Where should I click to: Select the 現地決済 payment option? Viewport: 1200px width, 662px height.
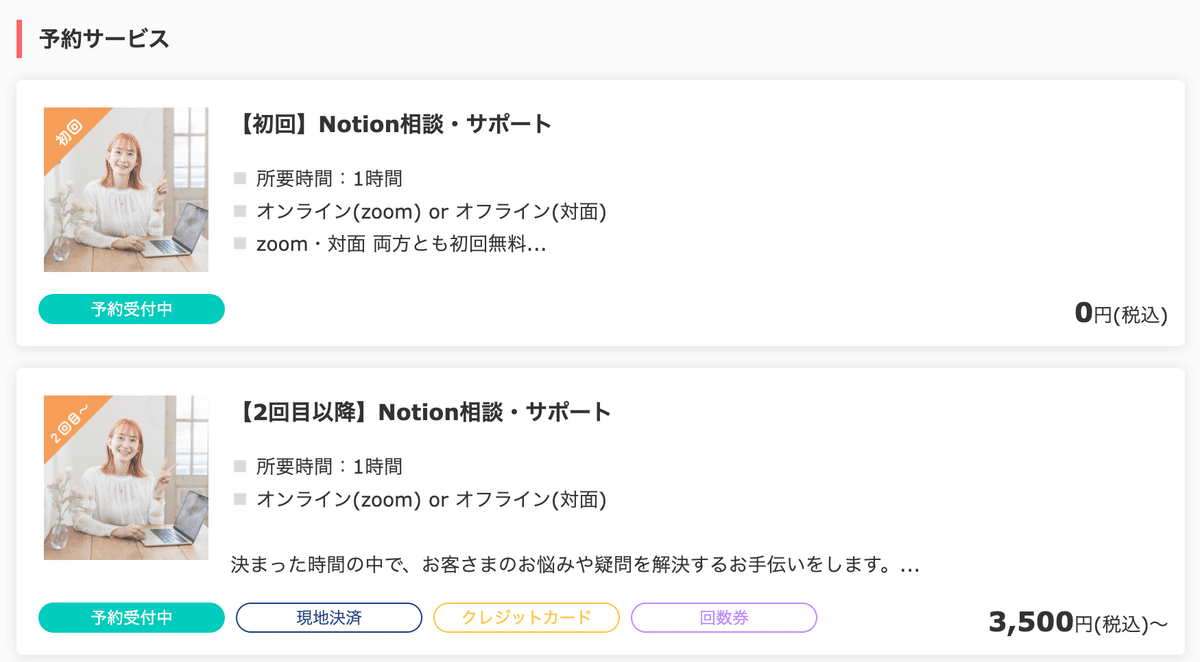pyautogui.click(x=328, y=617)
